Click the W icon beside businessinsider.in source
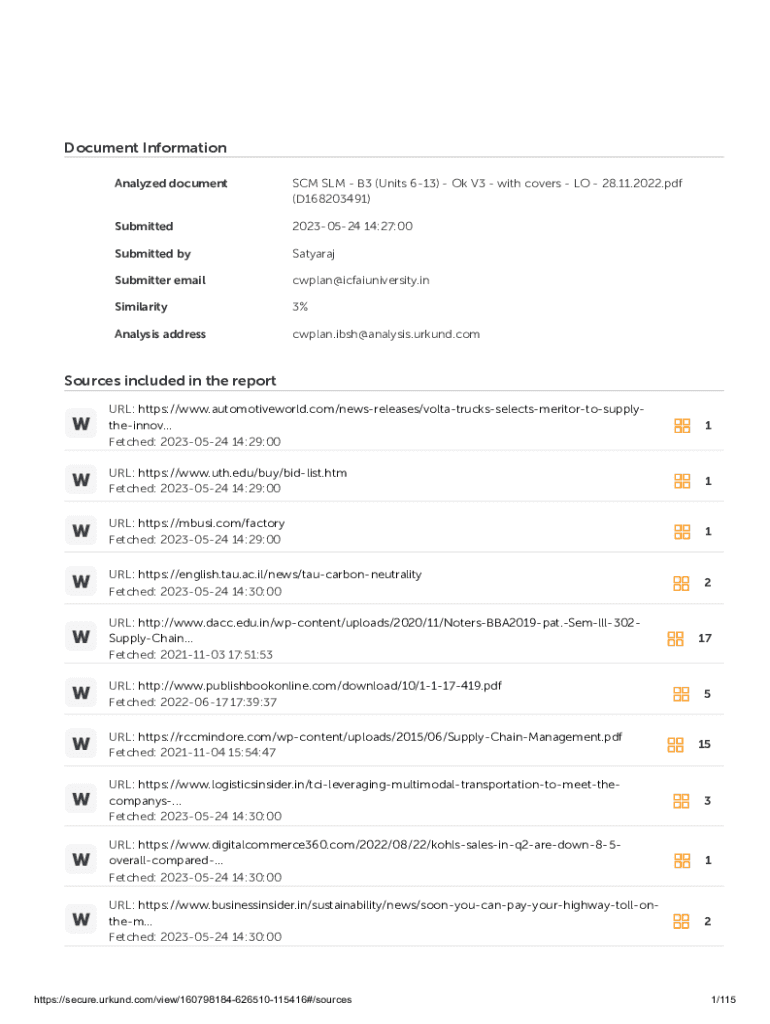The width and height of the screenshot is (770, 1024). tap(80, 920)
